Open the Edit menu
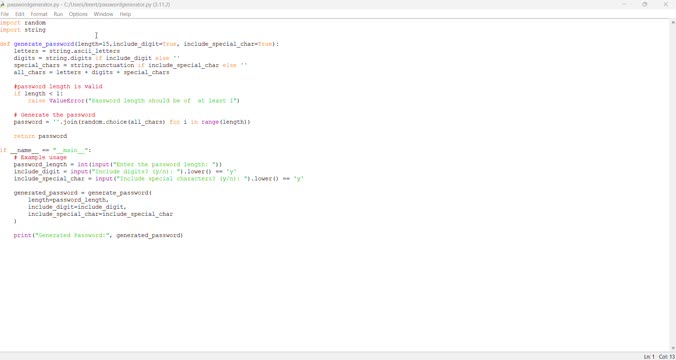The width and height of the screenshot is (676, 360). click(x=19, y=14)
